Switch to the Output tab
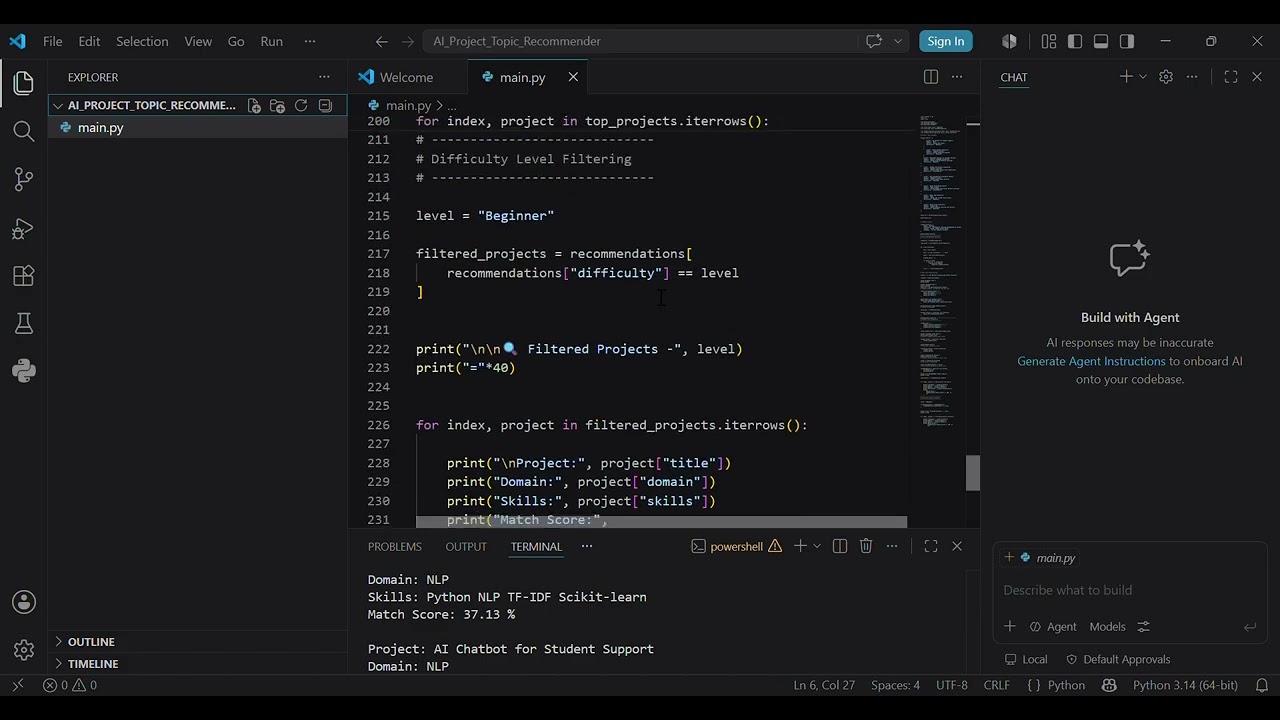The width and height of the screenshot is (1280, 720). [466, 546]
